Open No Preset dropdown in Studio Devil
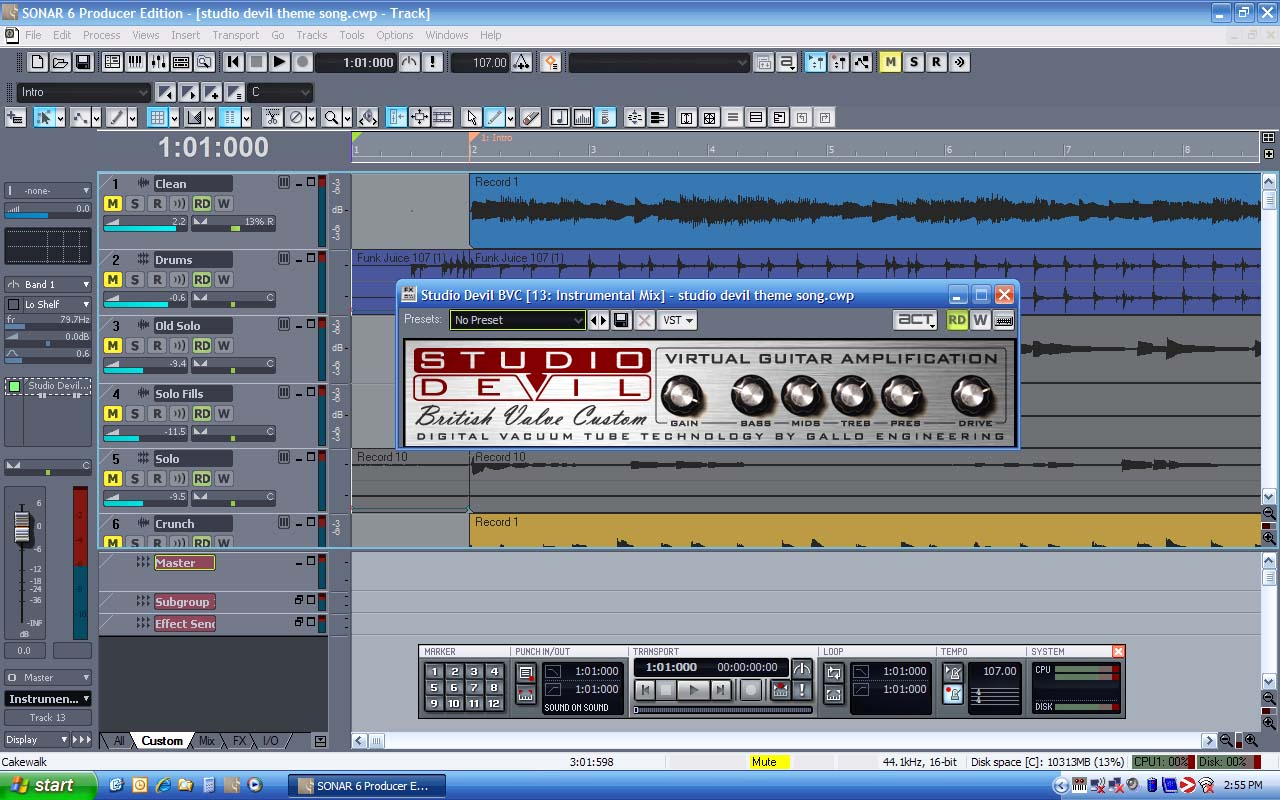 click(x=518, y=320)
